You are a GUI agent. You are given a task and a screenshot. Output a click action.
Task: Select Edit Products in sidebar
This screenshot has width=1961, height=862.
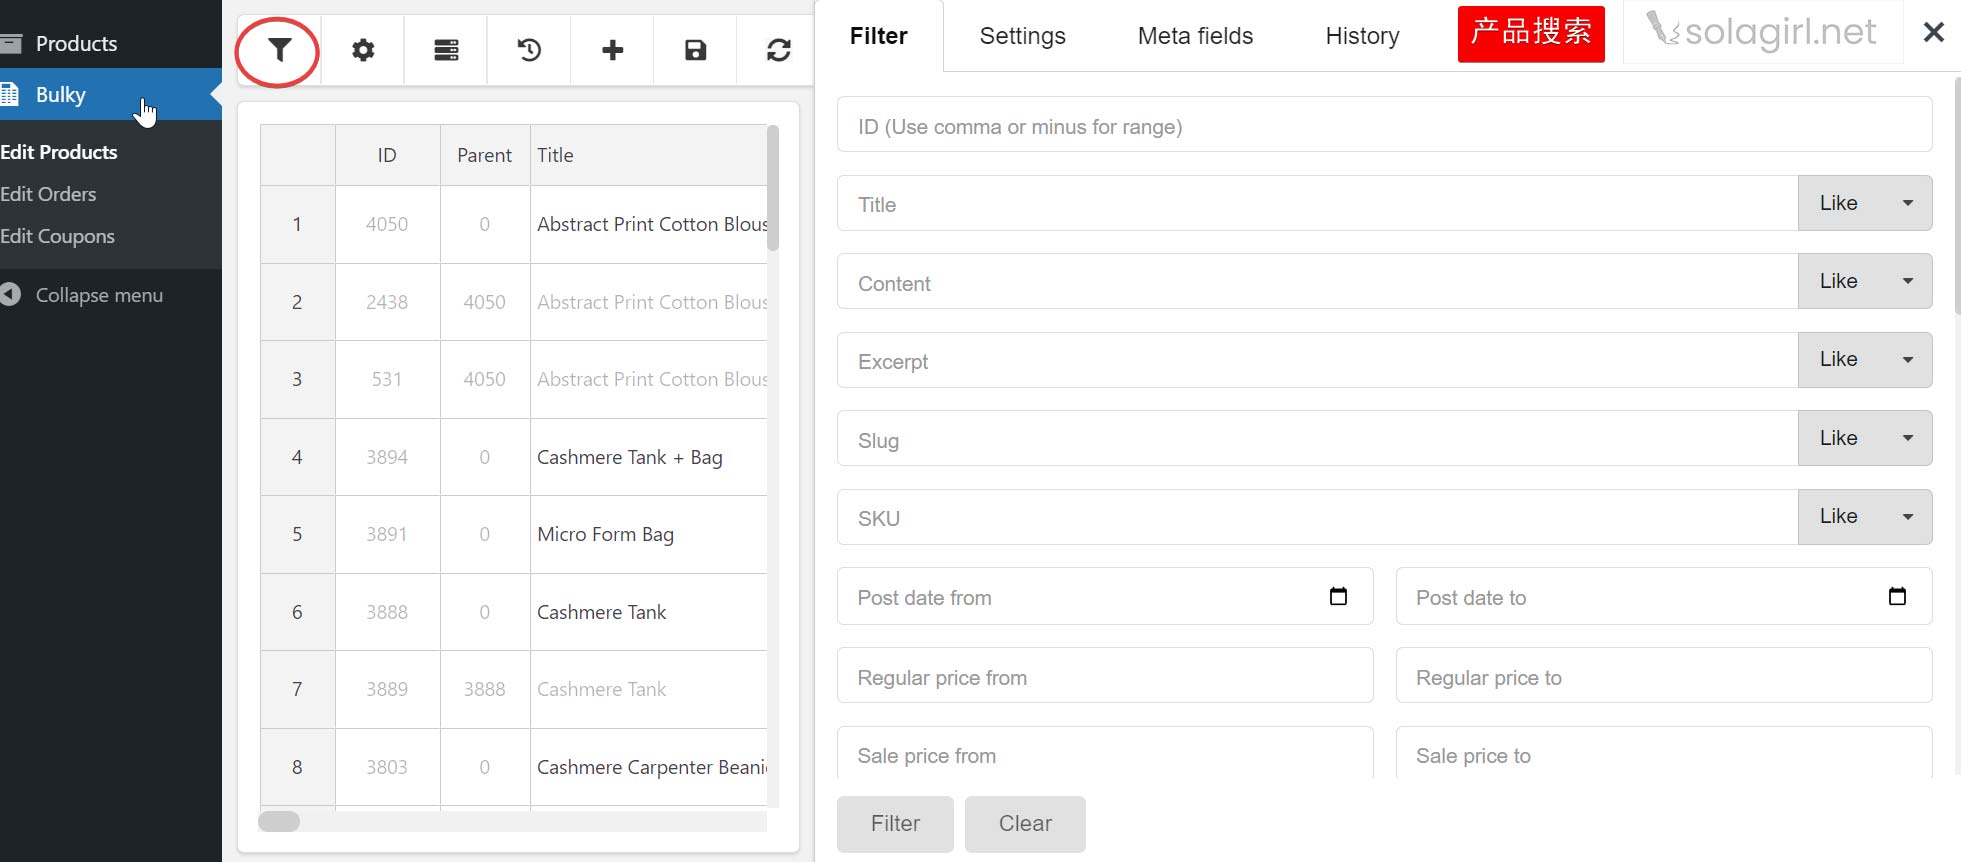pyautogui.click(x=59, y=152)
